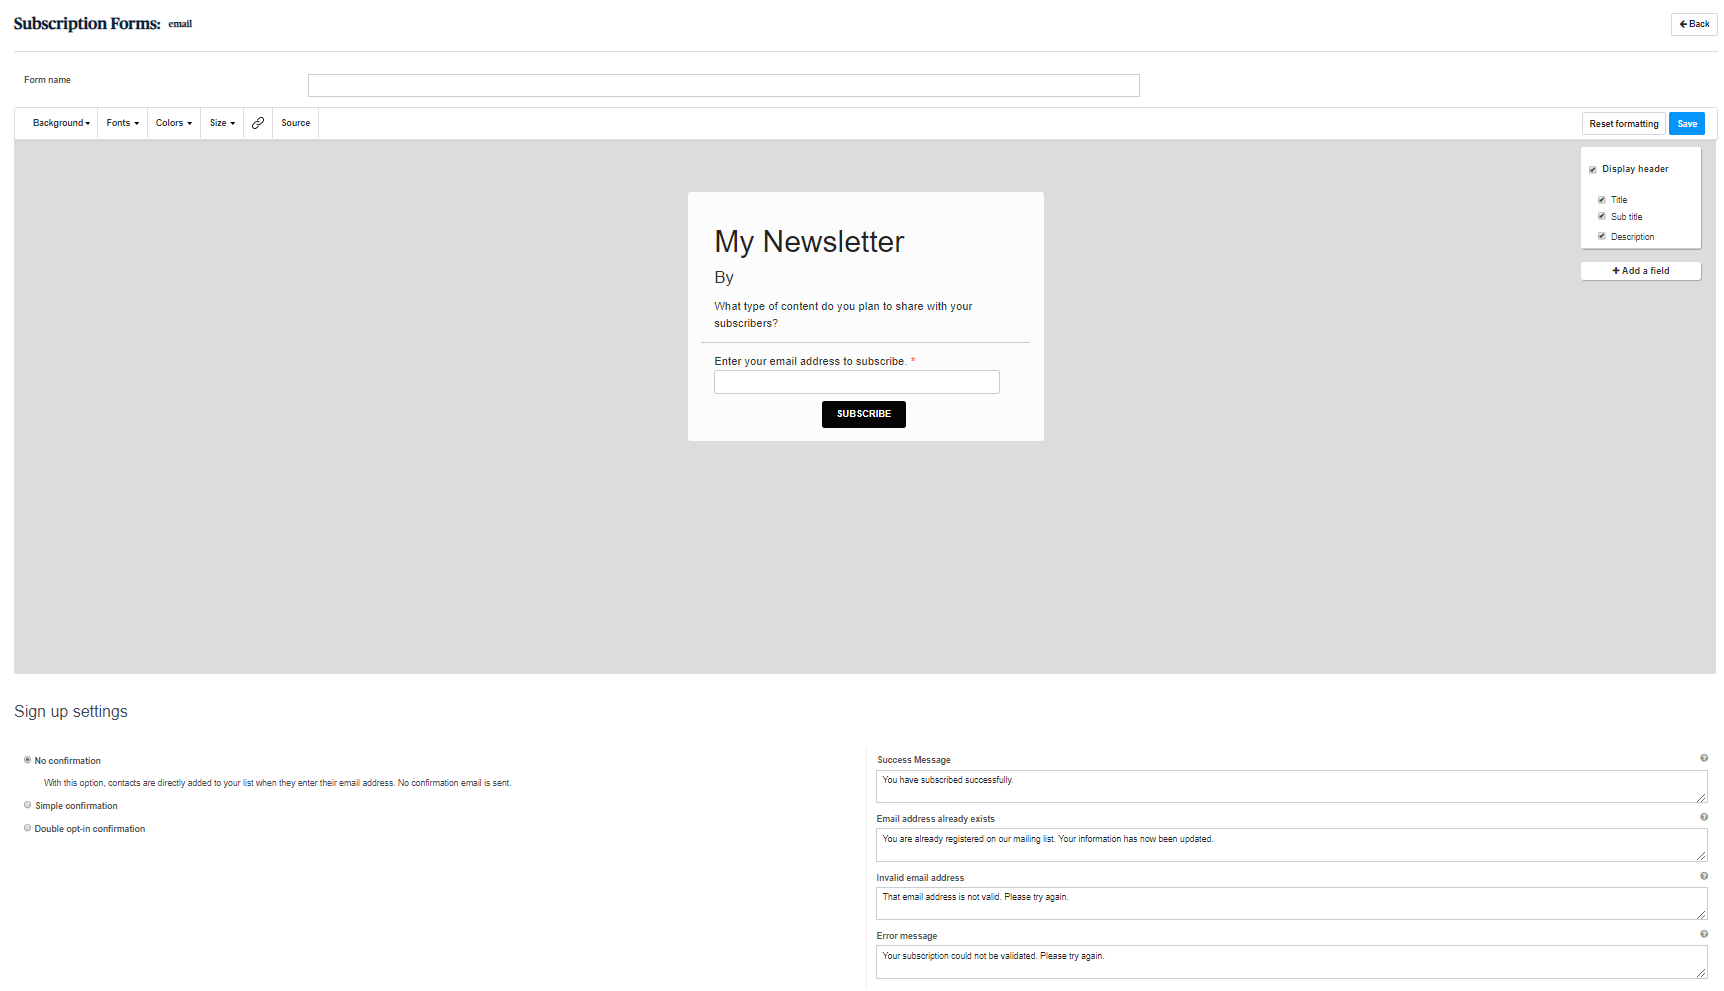1724x991 pixels.
Task: Expand the Fonts dropdown menu
Action: (x=122, y=123)
